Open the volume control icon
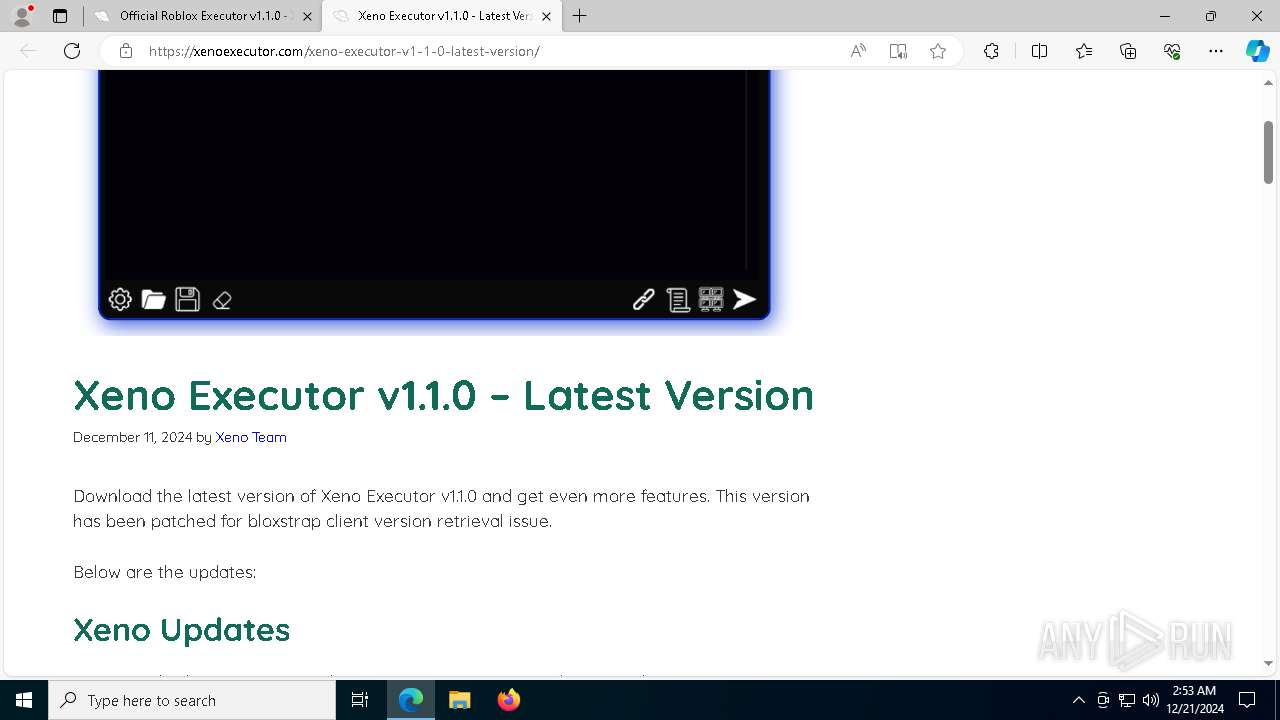Viewport: 1280px width, 720px height. click(x=1150, y=700)
